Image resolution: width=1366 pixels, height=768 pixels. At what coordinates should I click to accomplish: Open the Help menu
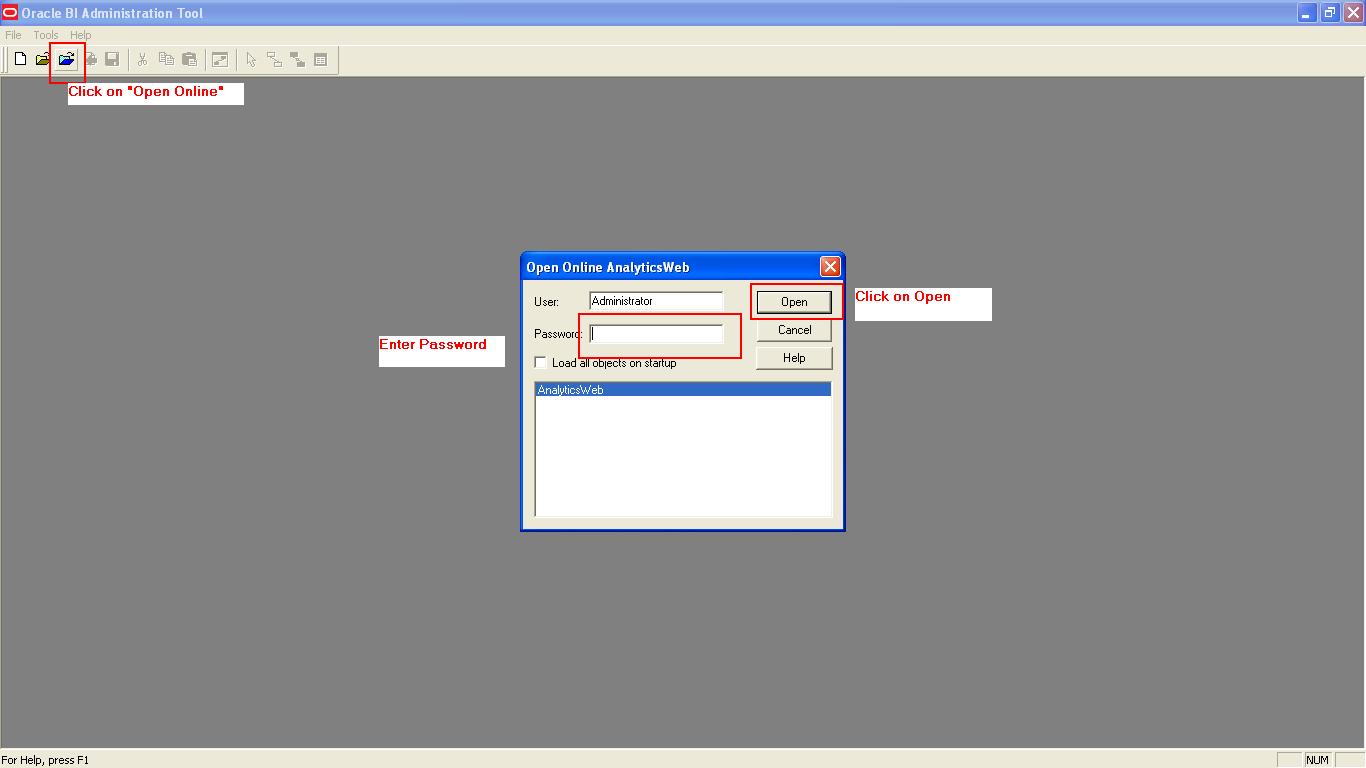tap(80, 34)
